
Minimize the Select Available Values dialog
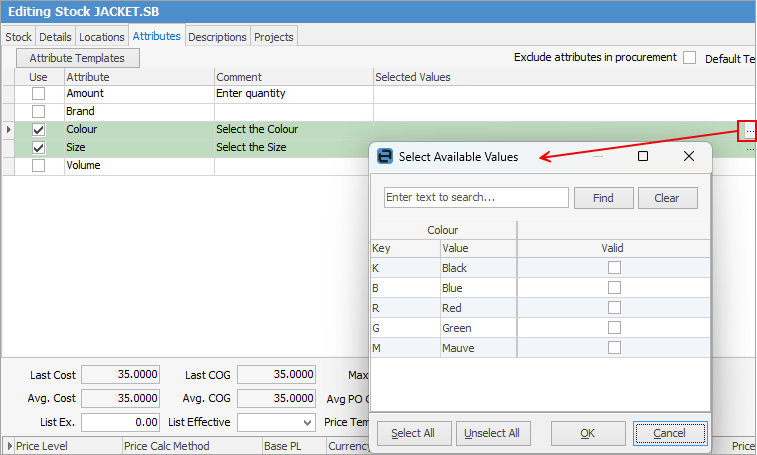click(x=597, y=156)
